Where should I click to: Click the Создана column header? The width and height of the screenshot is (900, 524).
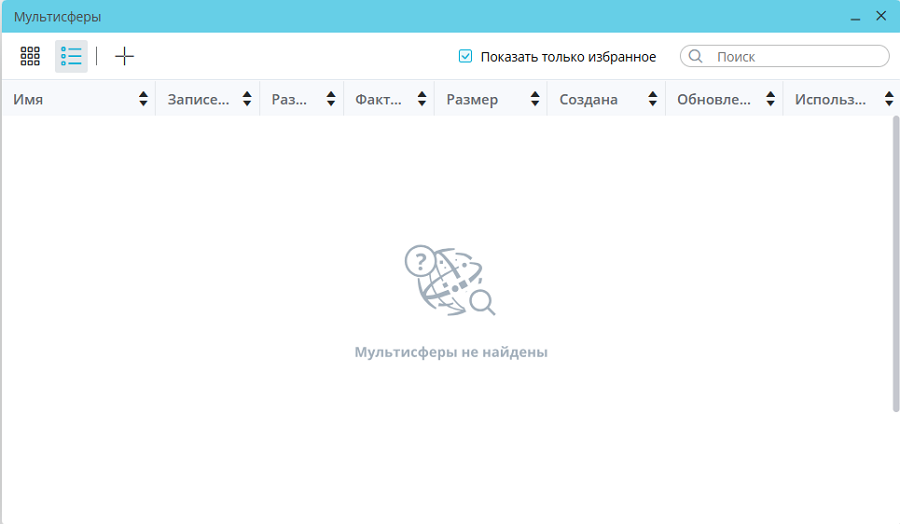607,99
